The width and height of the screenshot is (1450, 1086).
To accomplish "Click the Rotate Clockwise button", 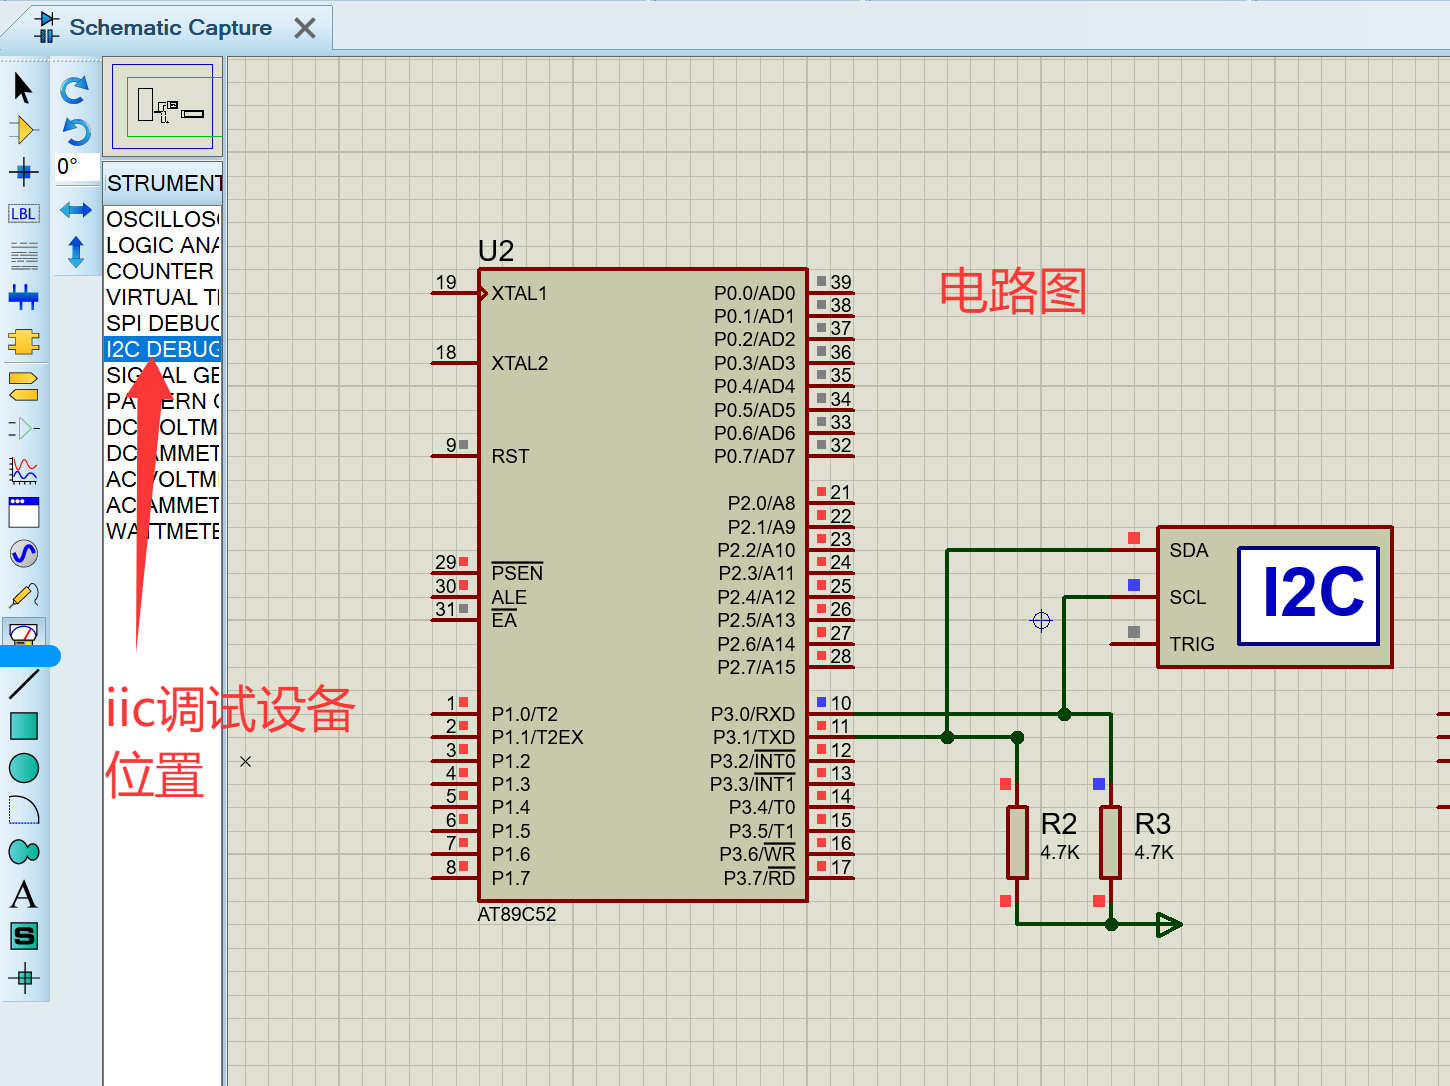I will click(x=75, y=90).
